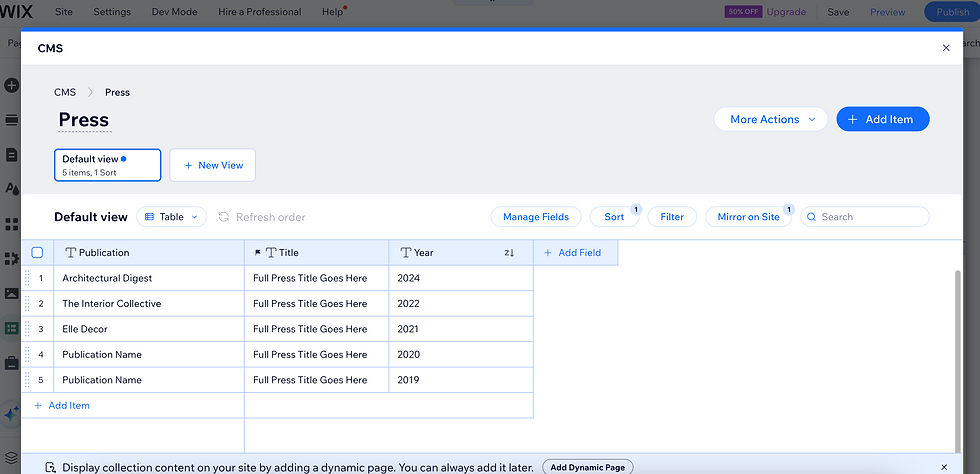Image resolution: width=980 pixels, height=474 pixels.
Task: Tick the select-all checkbox in table header
Action: pos(37,253)
